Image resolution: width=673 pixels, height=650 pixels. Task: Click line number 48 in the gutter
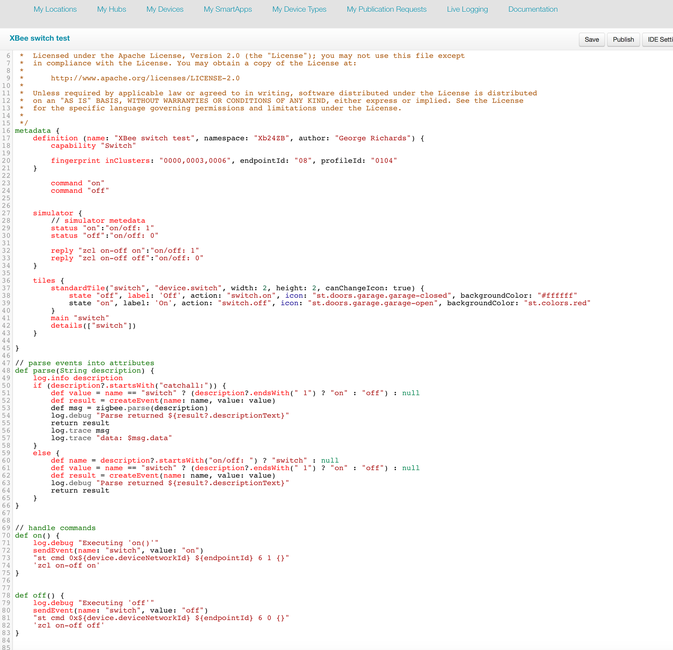pyautogui.click(x=6, y=371)
